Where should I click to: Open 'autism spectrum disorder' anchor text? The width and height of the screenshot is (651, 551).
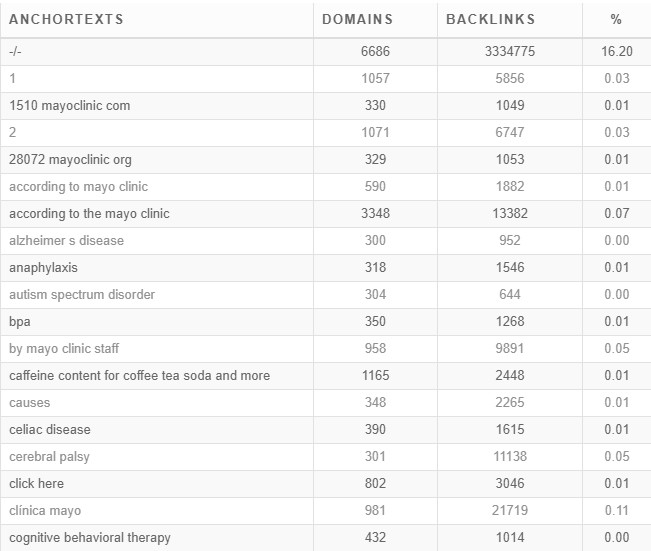tap(82, 294)
